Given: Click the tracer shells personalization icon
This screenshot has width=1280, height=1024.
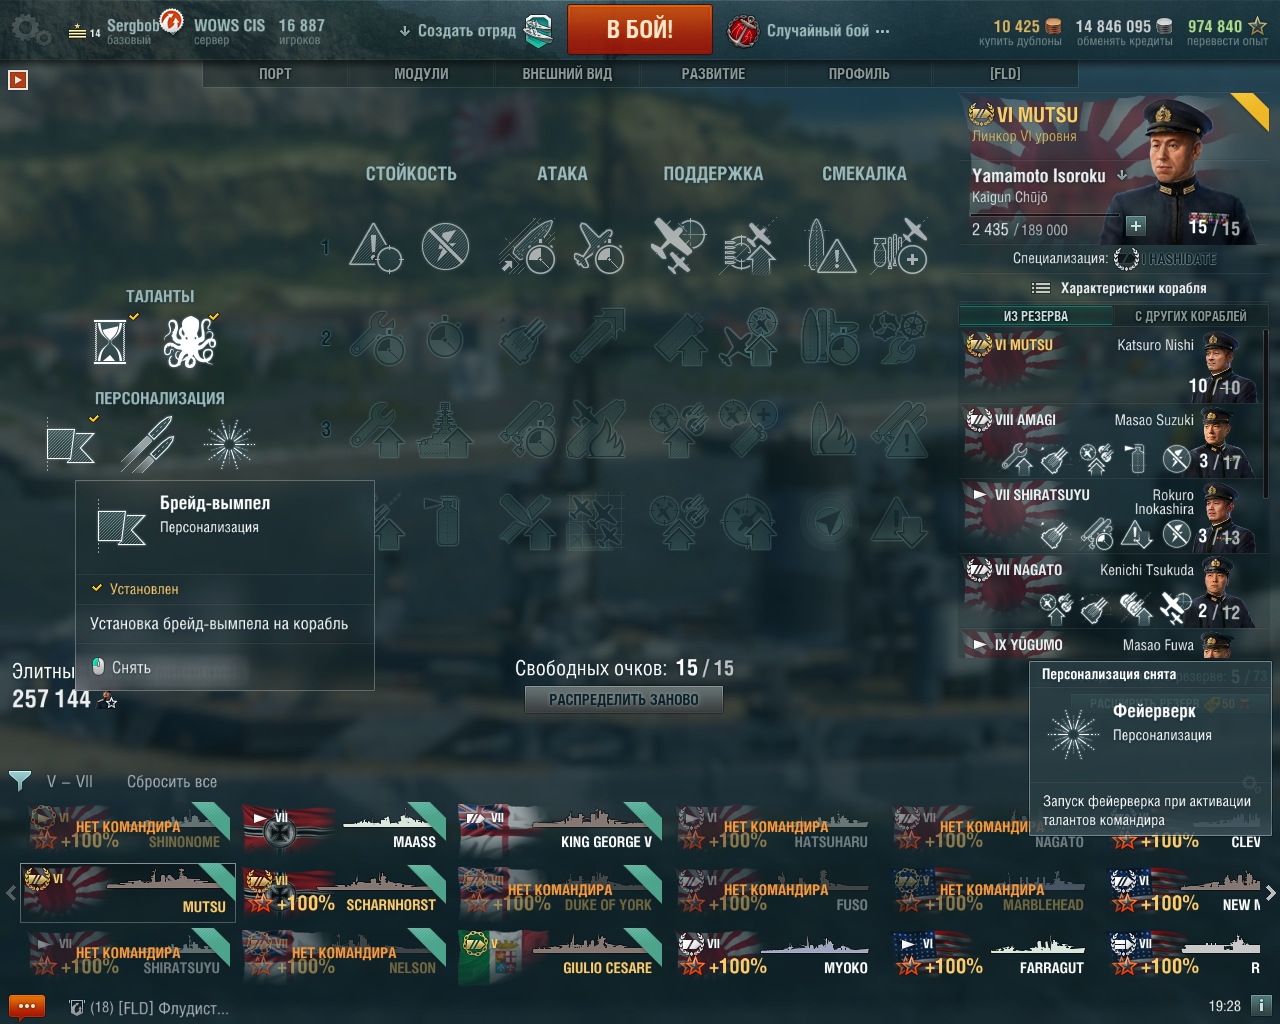Looking at the screenshot, I should pyautogui.click(x=148, y=444).
